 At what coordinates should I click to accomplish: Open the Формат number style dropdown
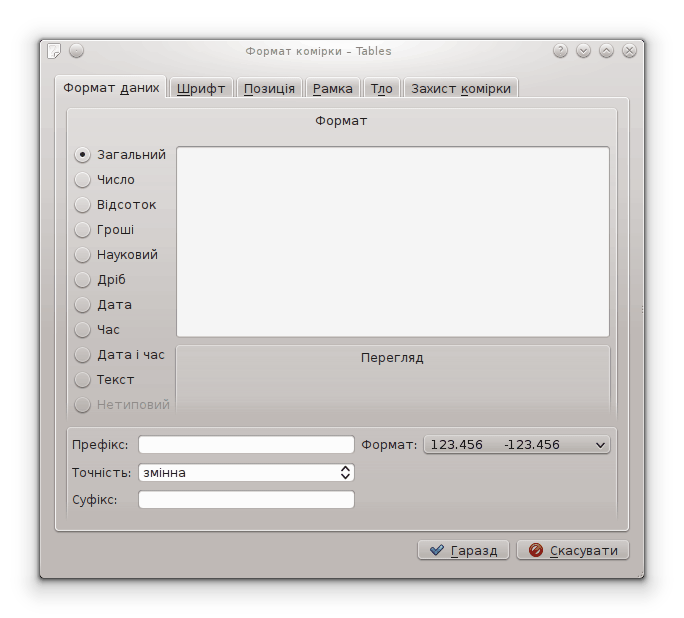tap(517, 445)
